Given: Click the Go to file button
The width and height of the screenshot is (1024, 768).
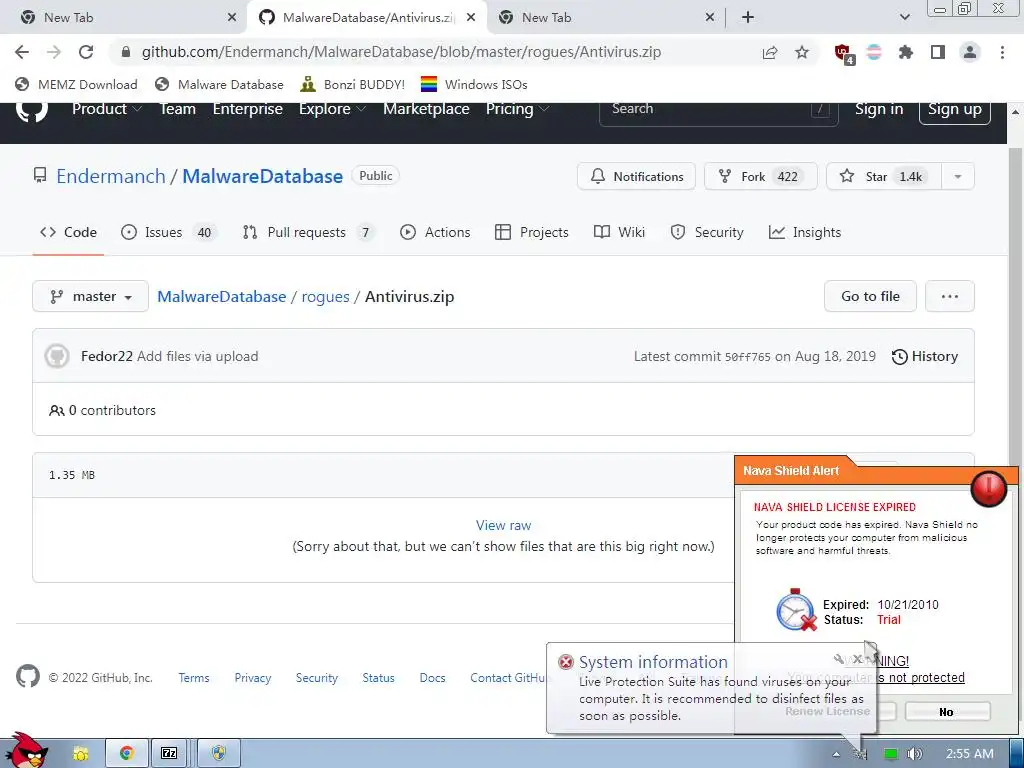Looking at the screenshot, I should [x=870, y=296].
